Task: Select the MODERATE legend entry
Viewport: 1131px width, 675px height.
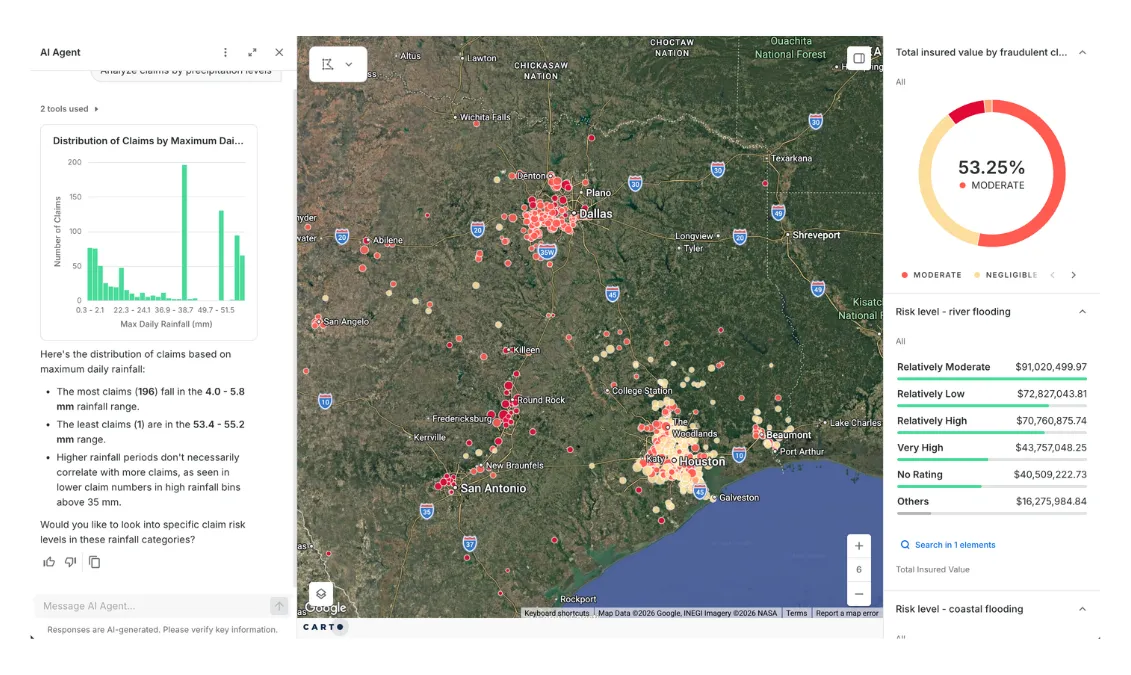Action: 931,275
